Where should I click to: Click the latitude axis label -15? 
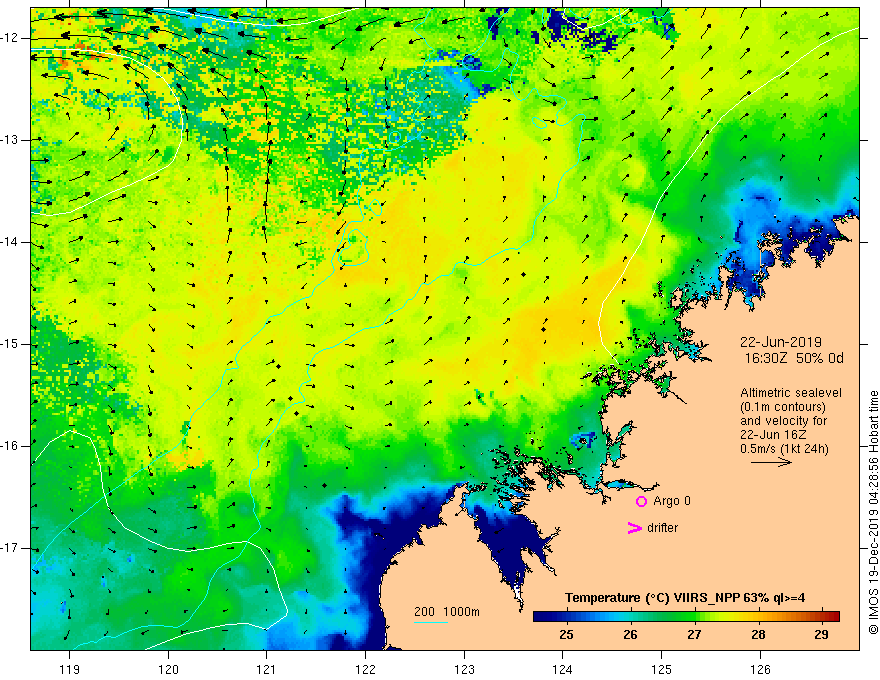(10, 344)
